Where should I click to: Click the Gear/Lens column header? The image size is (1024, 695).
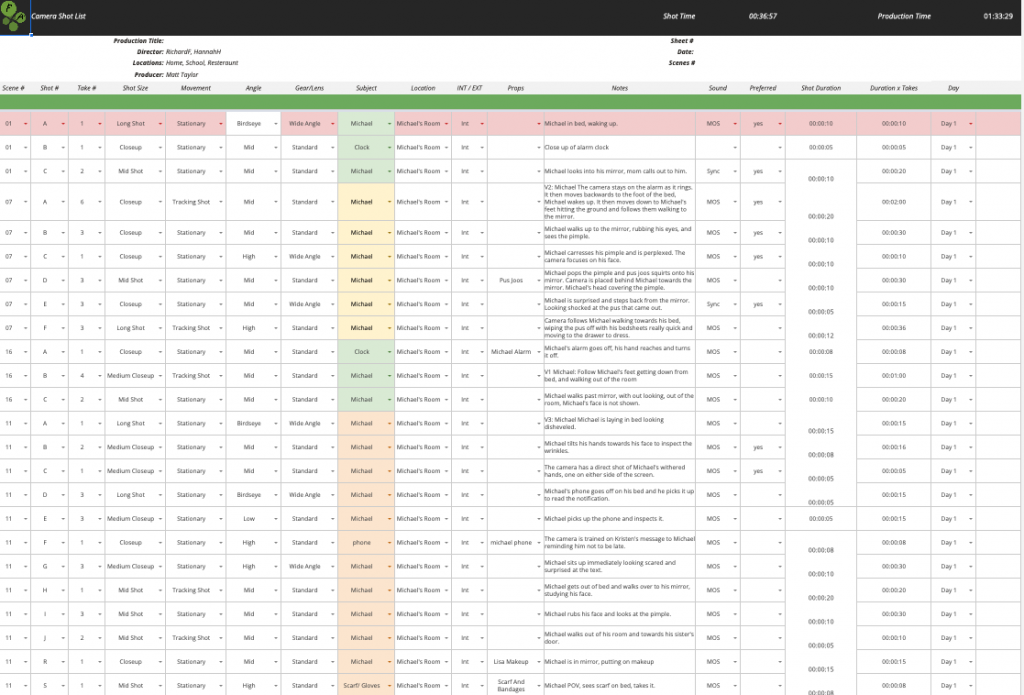[309, 88]
